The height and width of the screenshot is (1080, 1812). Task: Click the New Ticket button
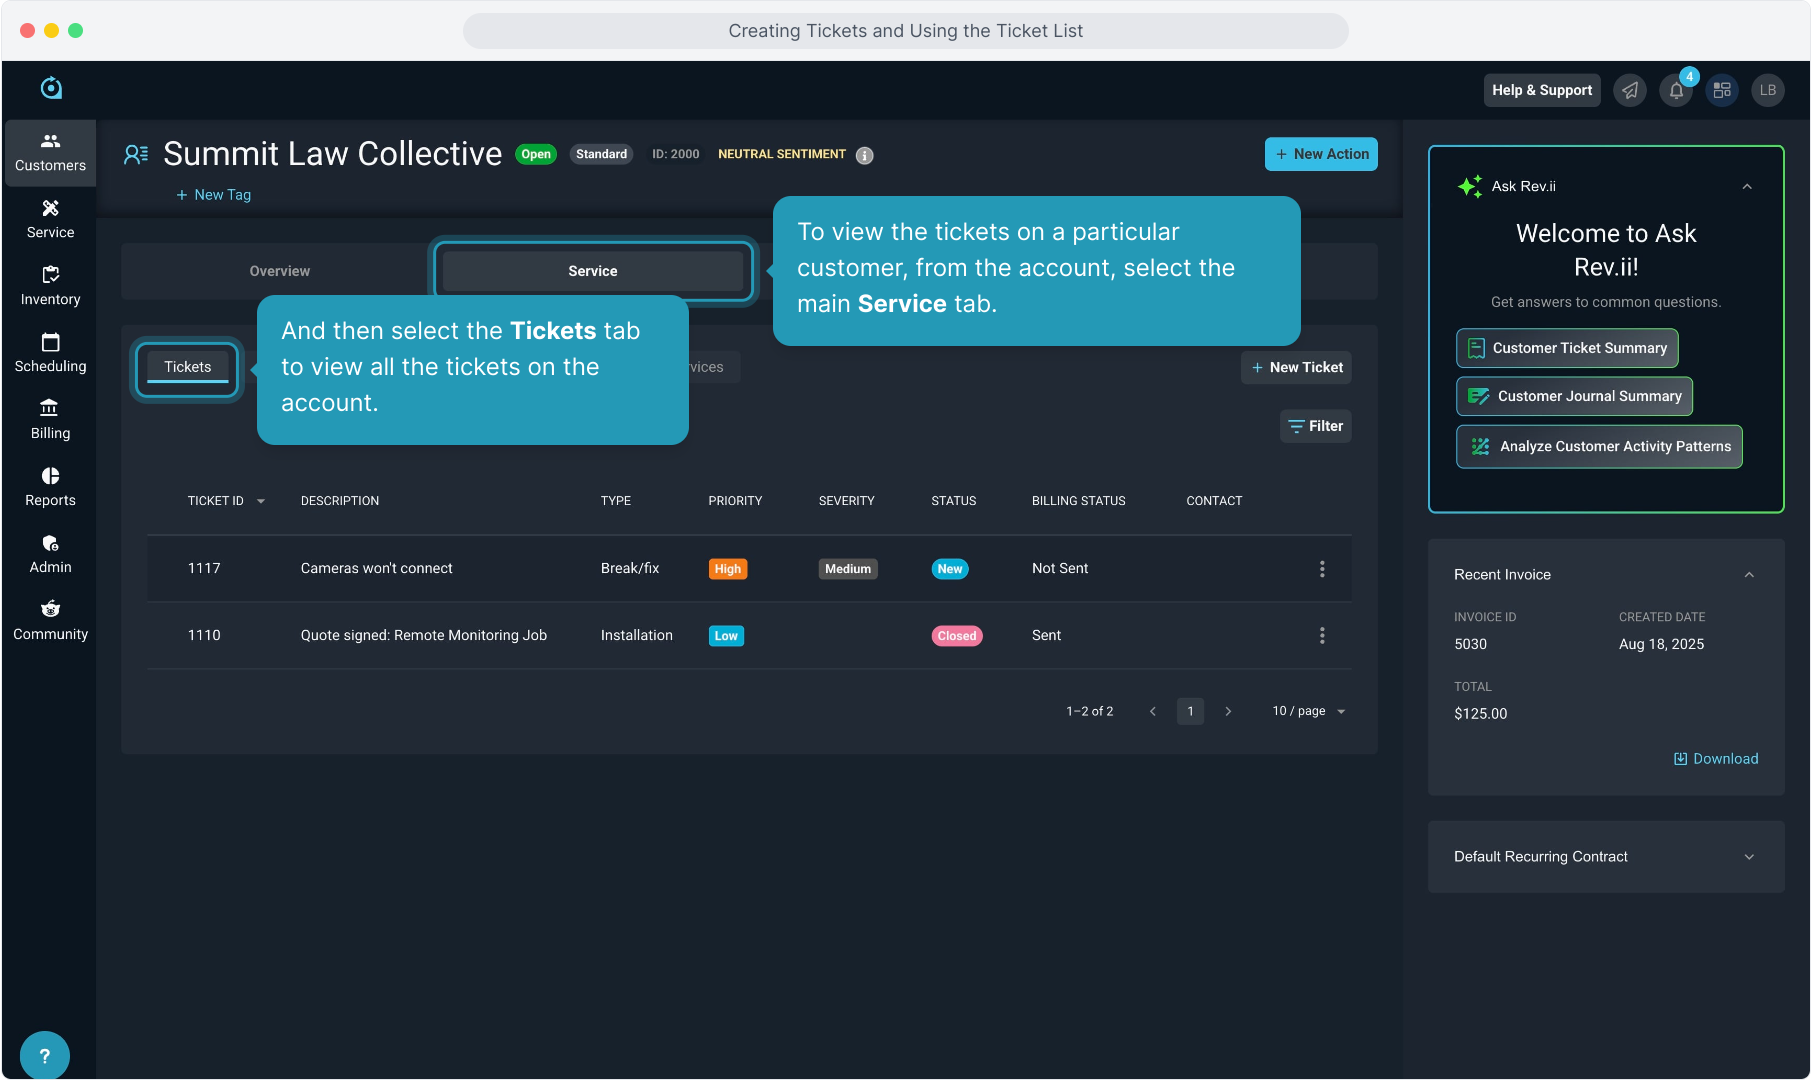[x=1297, y=368]
